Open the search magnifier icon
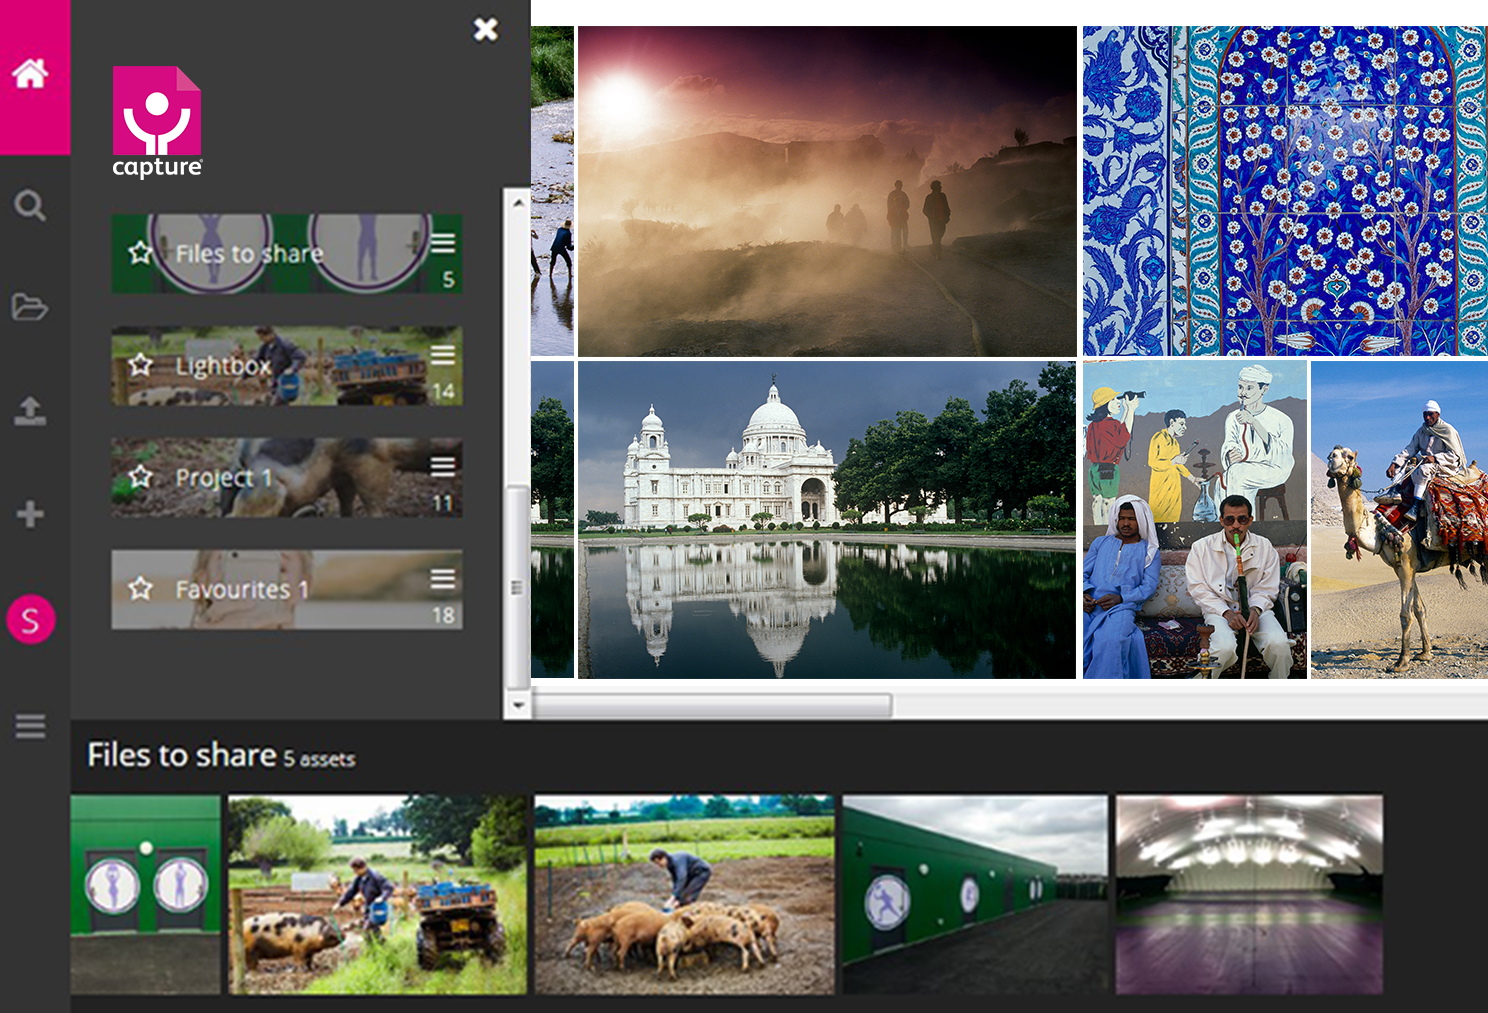Screen dimensions: 1488x1013 click(x=30, y=206)
